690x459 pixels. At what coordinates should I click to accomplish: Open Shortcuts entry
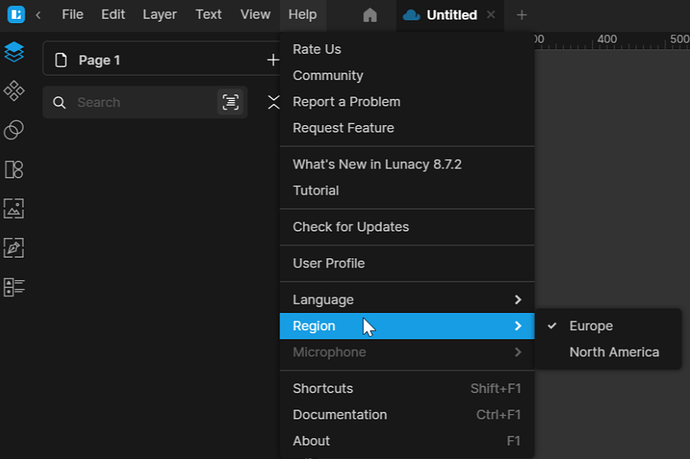tap(407, 389)
